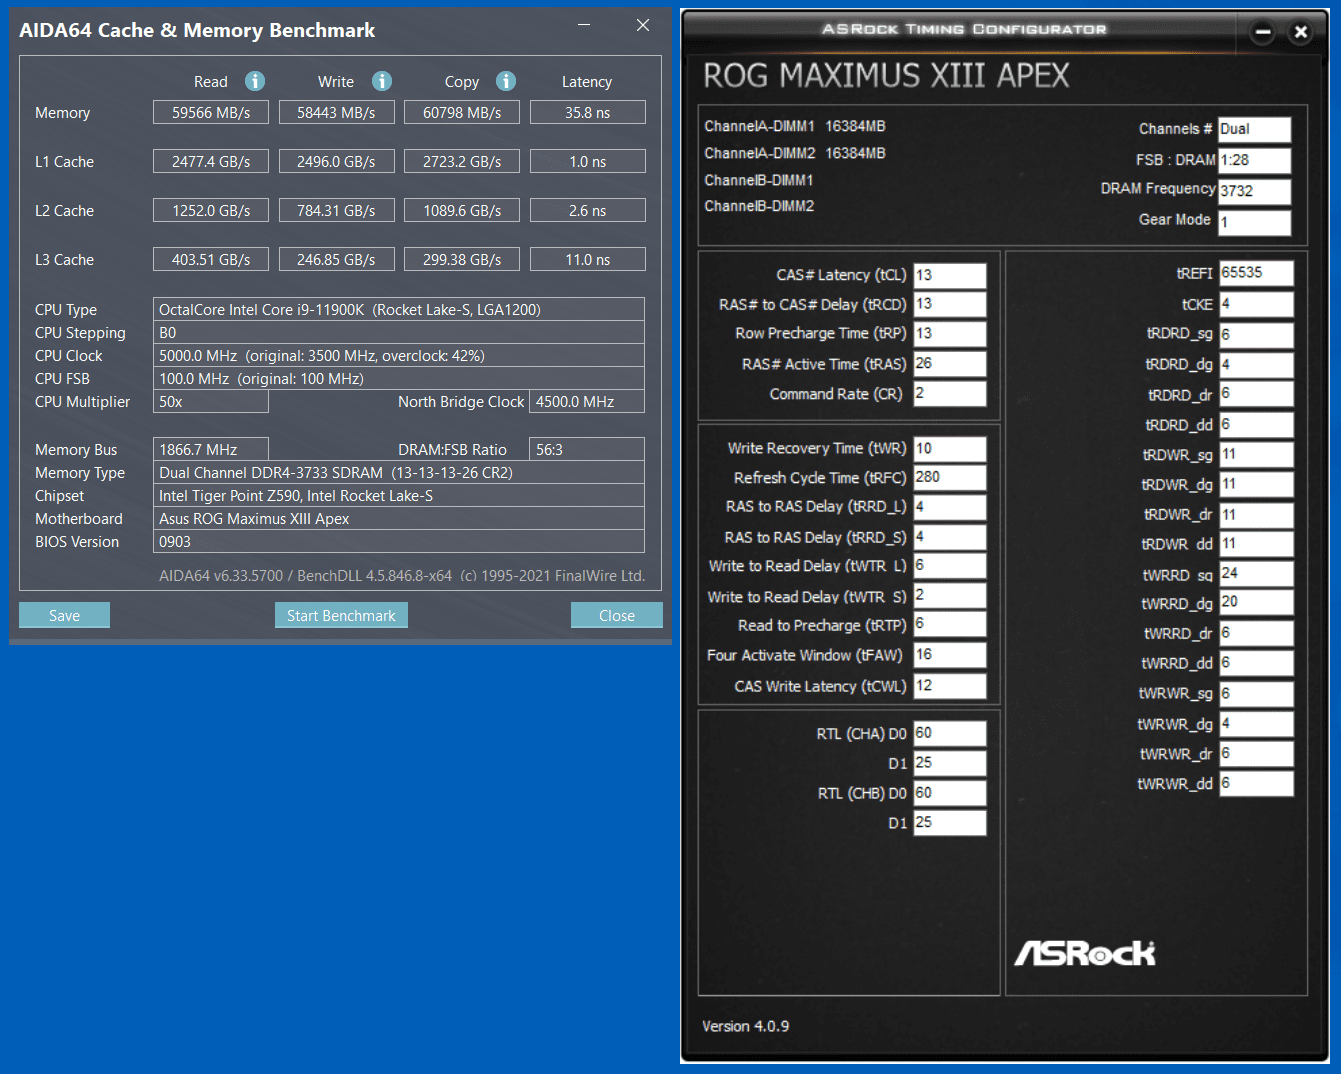The image size is (1341, 1074).
Task: Select the L3 Cache Latency 11.0 ns field
Action: 587,259
